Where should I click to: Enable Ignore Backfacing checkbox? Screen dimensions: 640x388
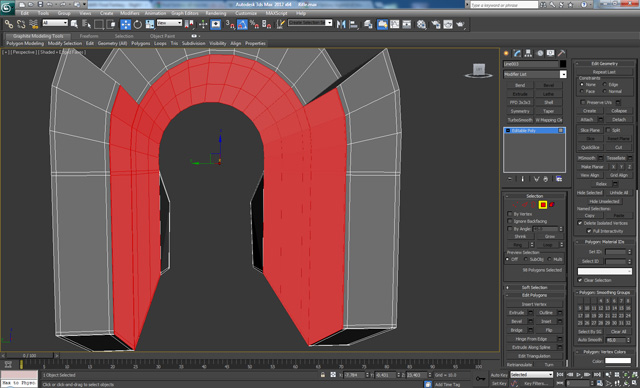[x=510, y=221]
